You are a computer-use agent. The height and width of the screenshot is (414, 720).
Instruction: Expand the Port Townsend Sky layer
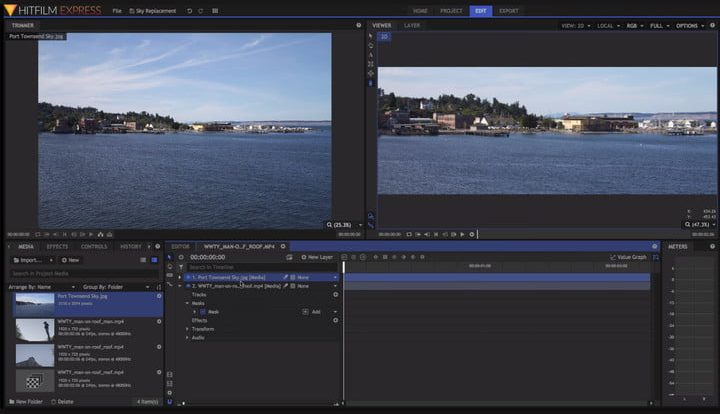coord(180,277)
